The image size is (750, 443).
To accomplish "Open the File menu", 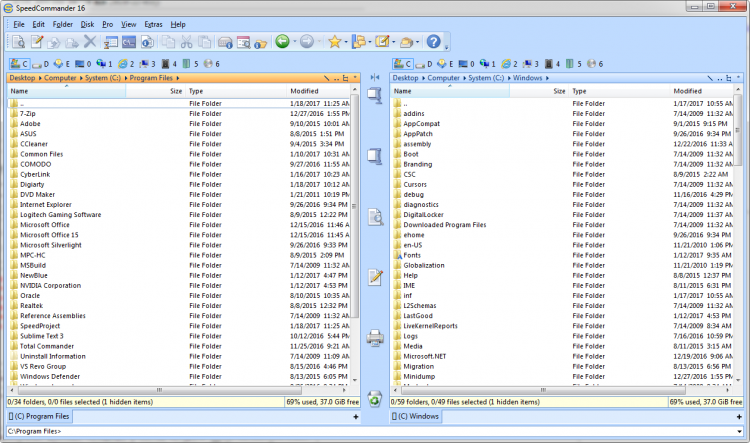I will (19, 24).
